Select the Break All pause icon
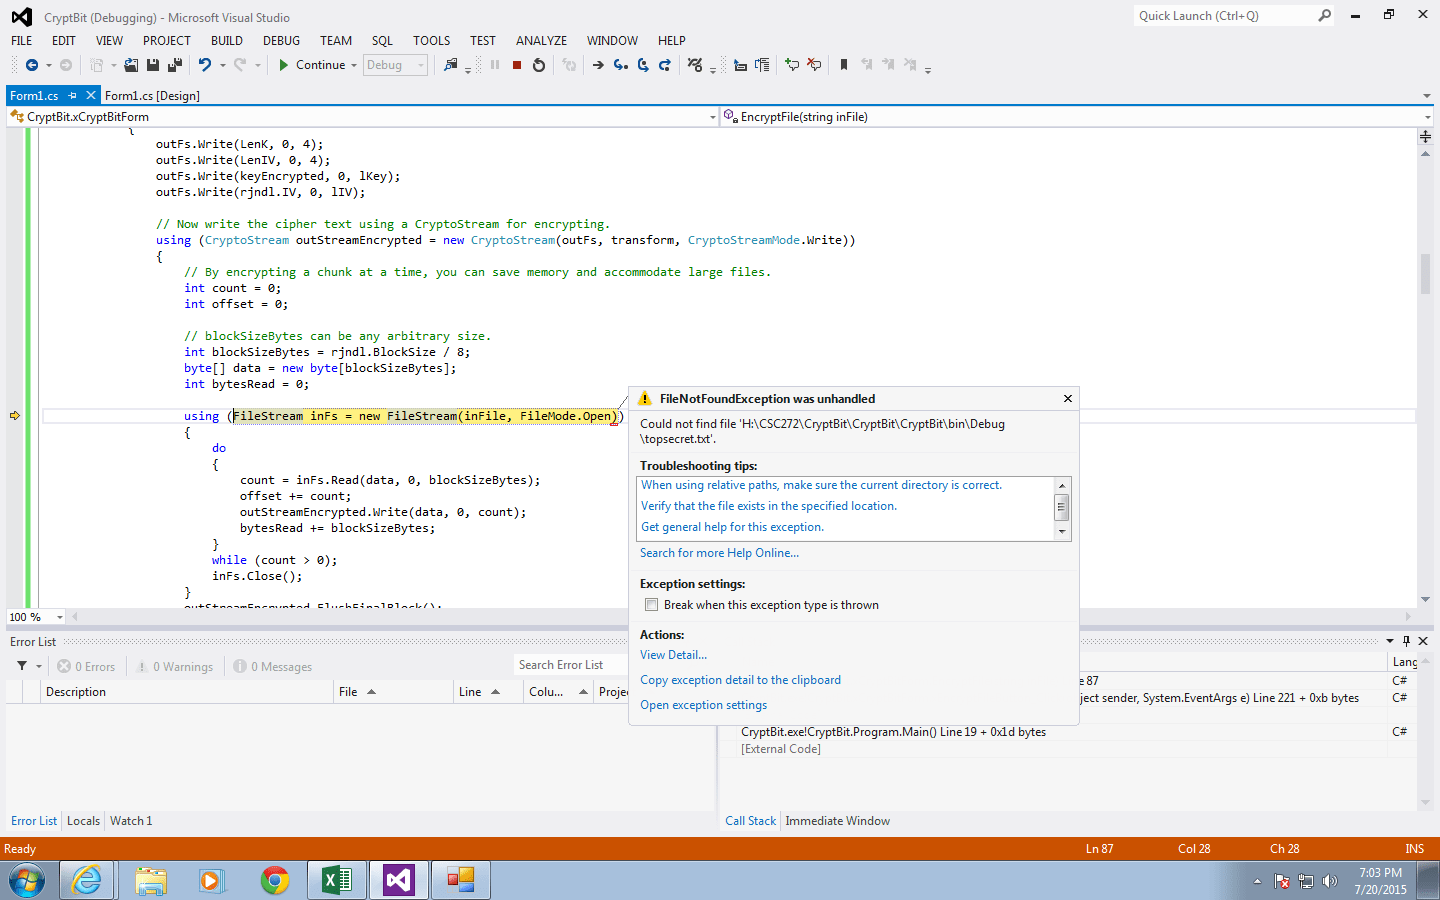Image resolution: width=1440 pixels, height=900 pixels. (x=496, y=65)
